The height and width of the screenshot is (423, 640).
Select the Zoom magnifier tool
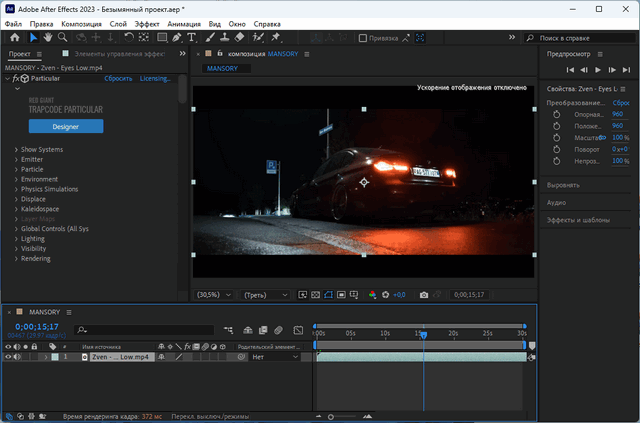click(x=61, y=37)
